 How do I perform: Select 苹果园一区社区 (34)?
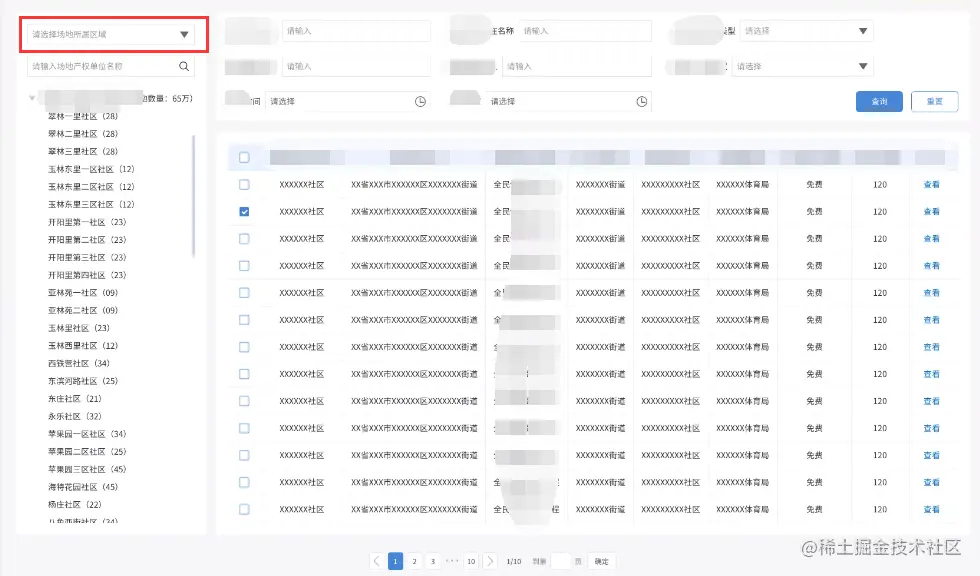(x=87, y=434)
